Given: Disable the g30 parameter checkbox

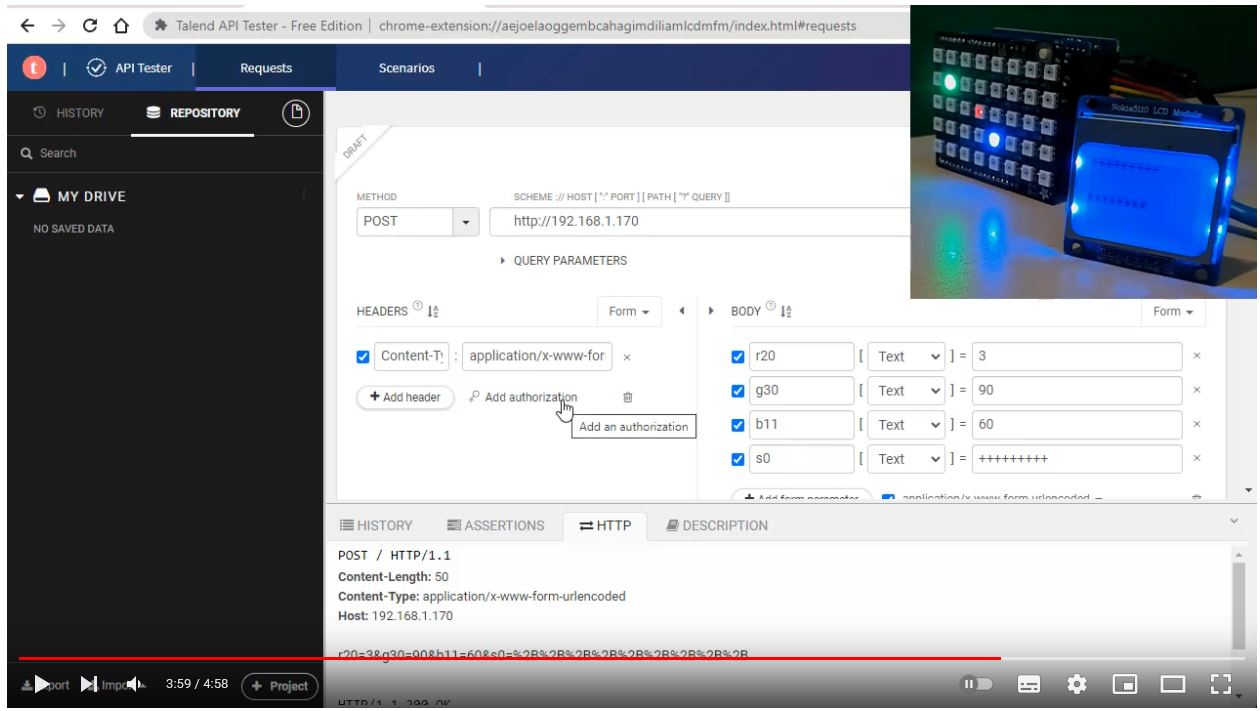Looking at the screenshot, I should coord(738,390).
